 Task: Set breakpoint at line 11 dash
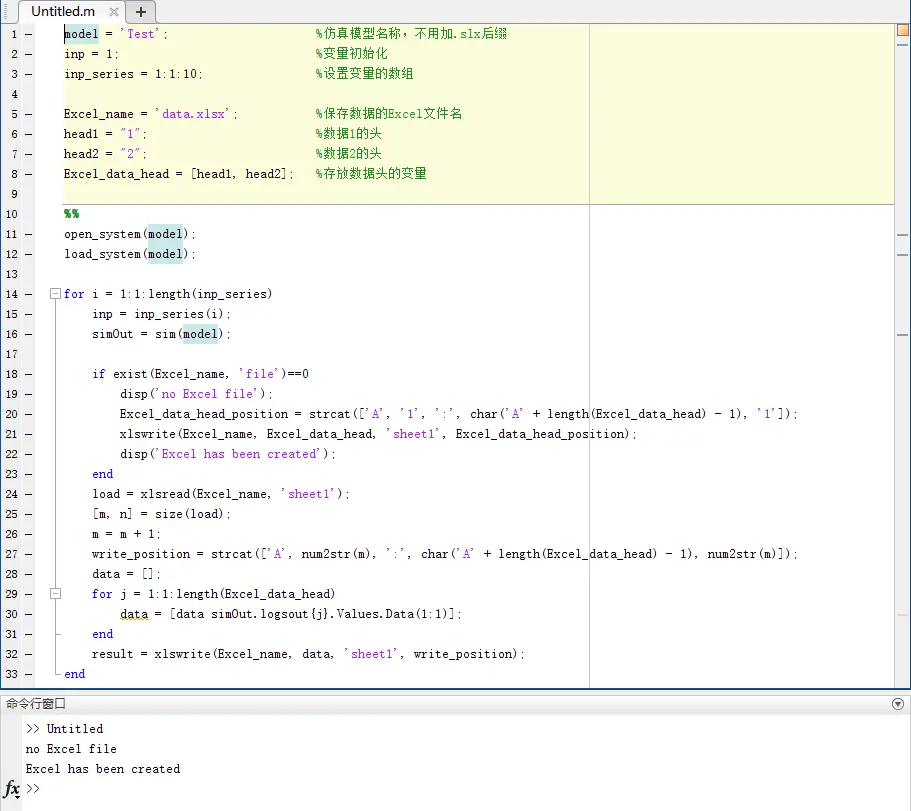click(28, 234)
